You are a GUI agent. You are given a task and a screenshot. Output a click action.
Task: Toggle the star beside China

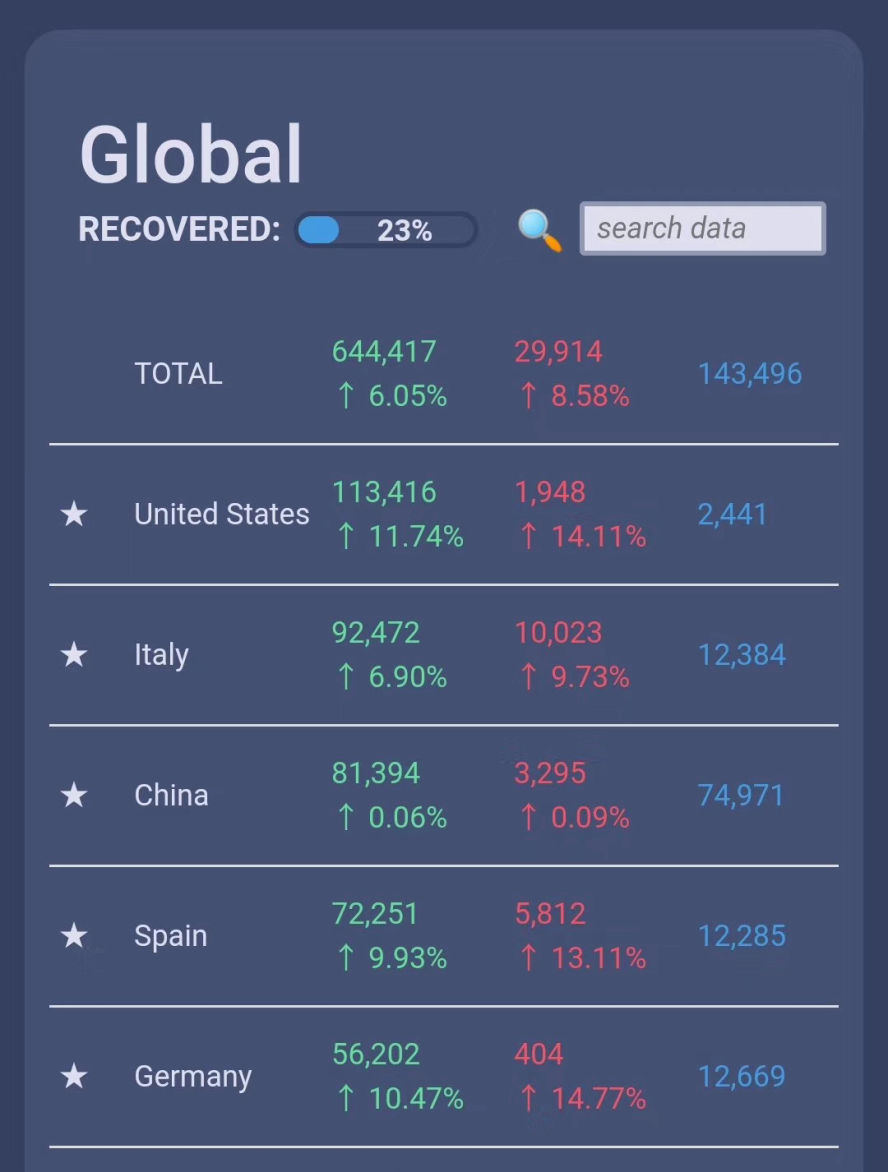[74, 796]
